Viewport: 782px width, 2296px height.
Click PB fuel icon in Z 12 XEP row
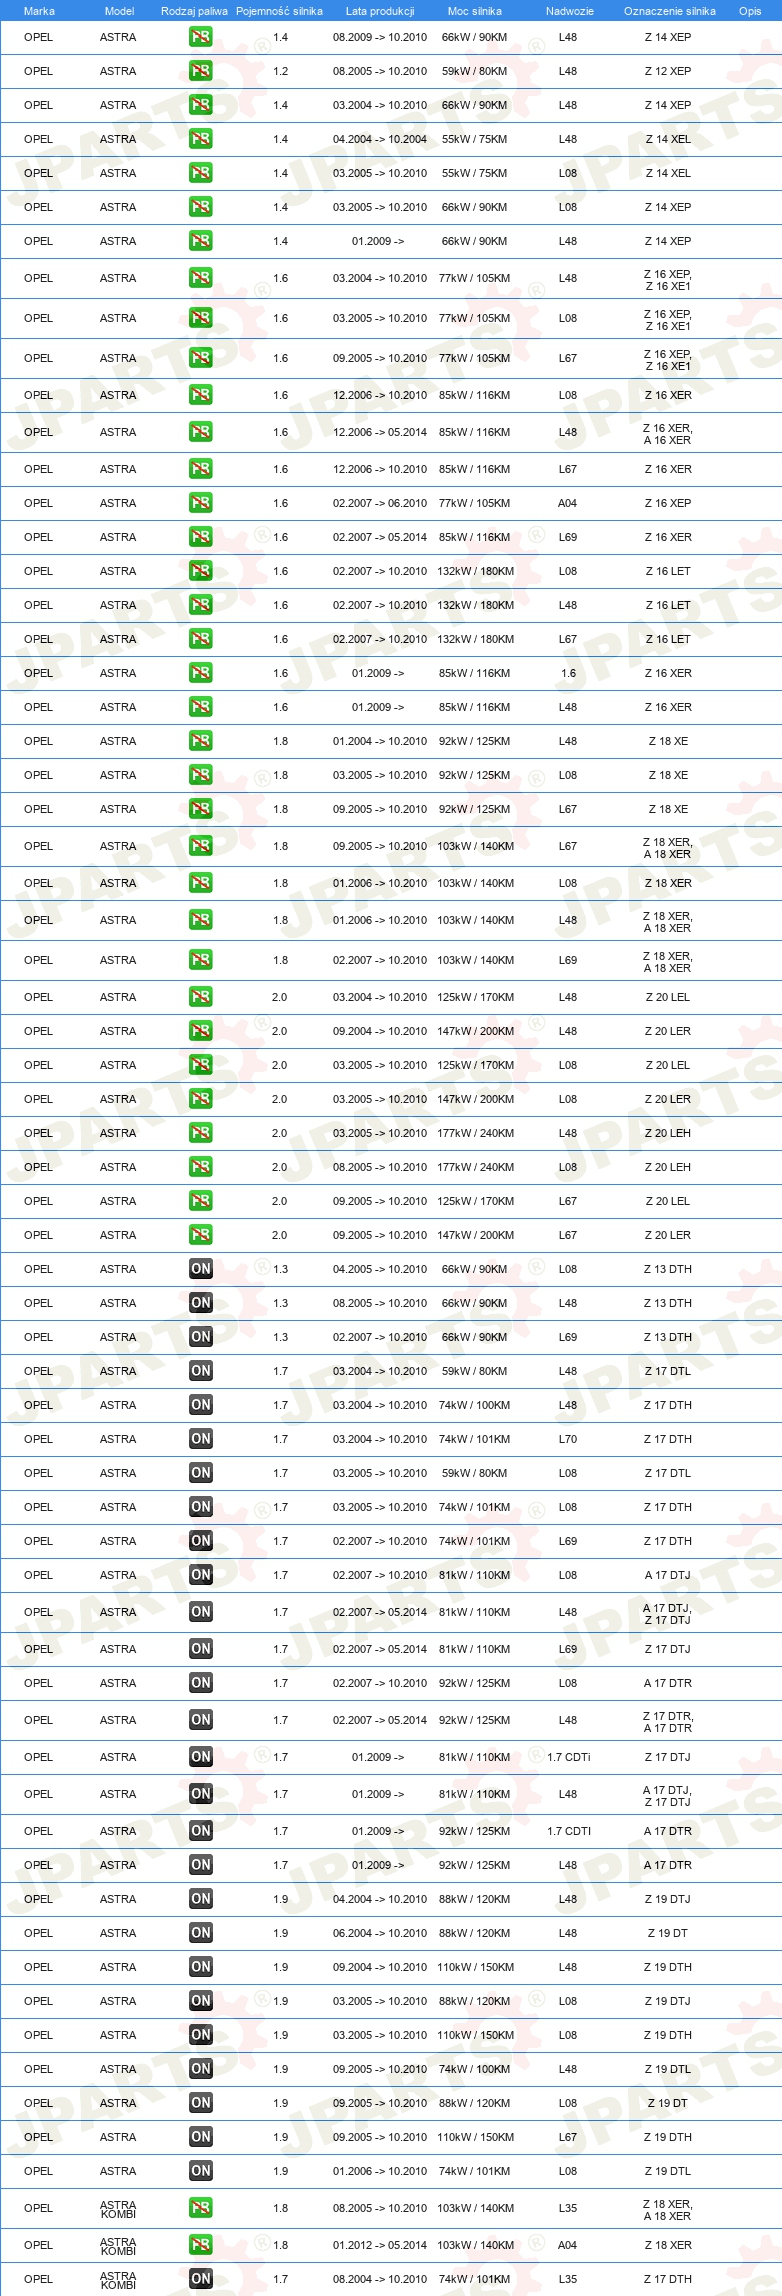(200, 71)
